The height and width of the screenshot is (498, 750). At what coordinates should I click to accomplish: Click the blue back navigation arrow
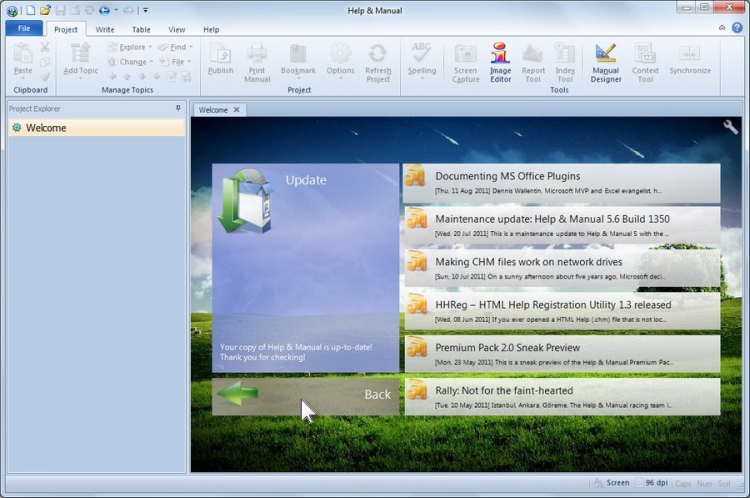[104, 10]
